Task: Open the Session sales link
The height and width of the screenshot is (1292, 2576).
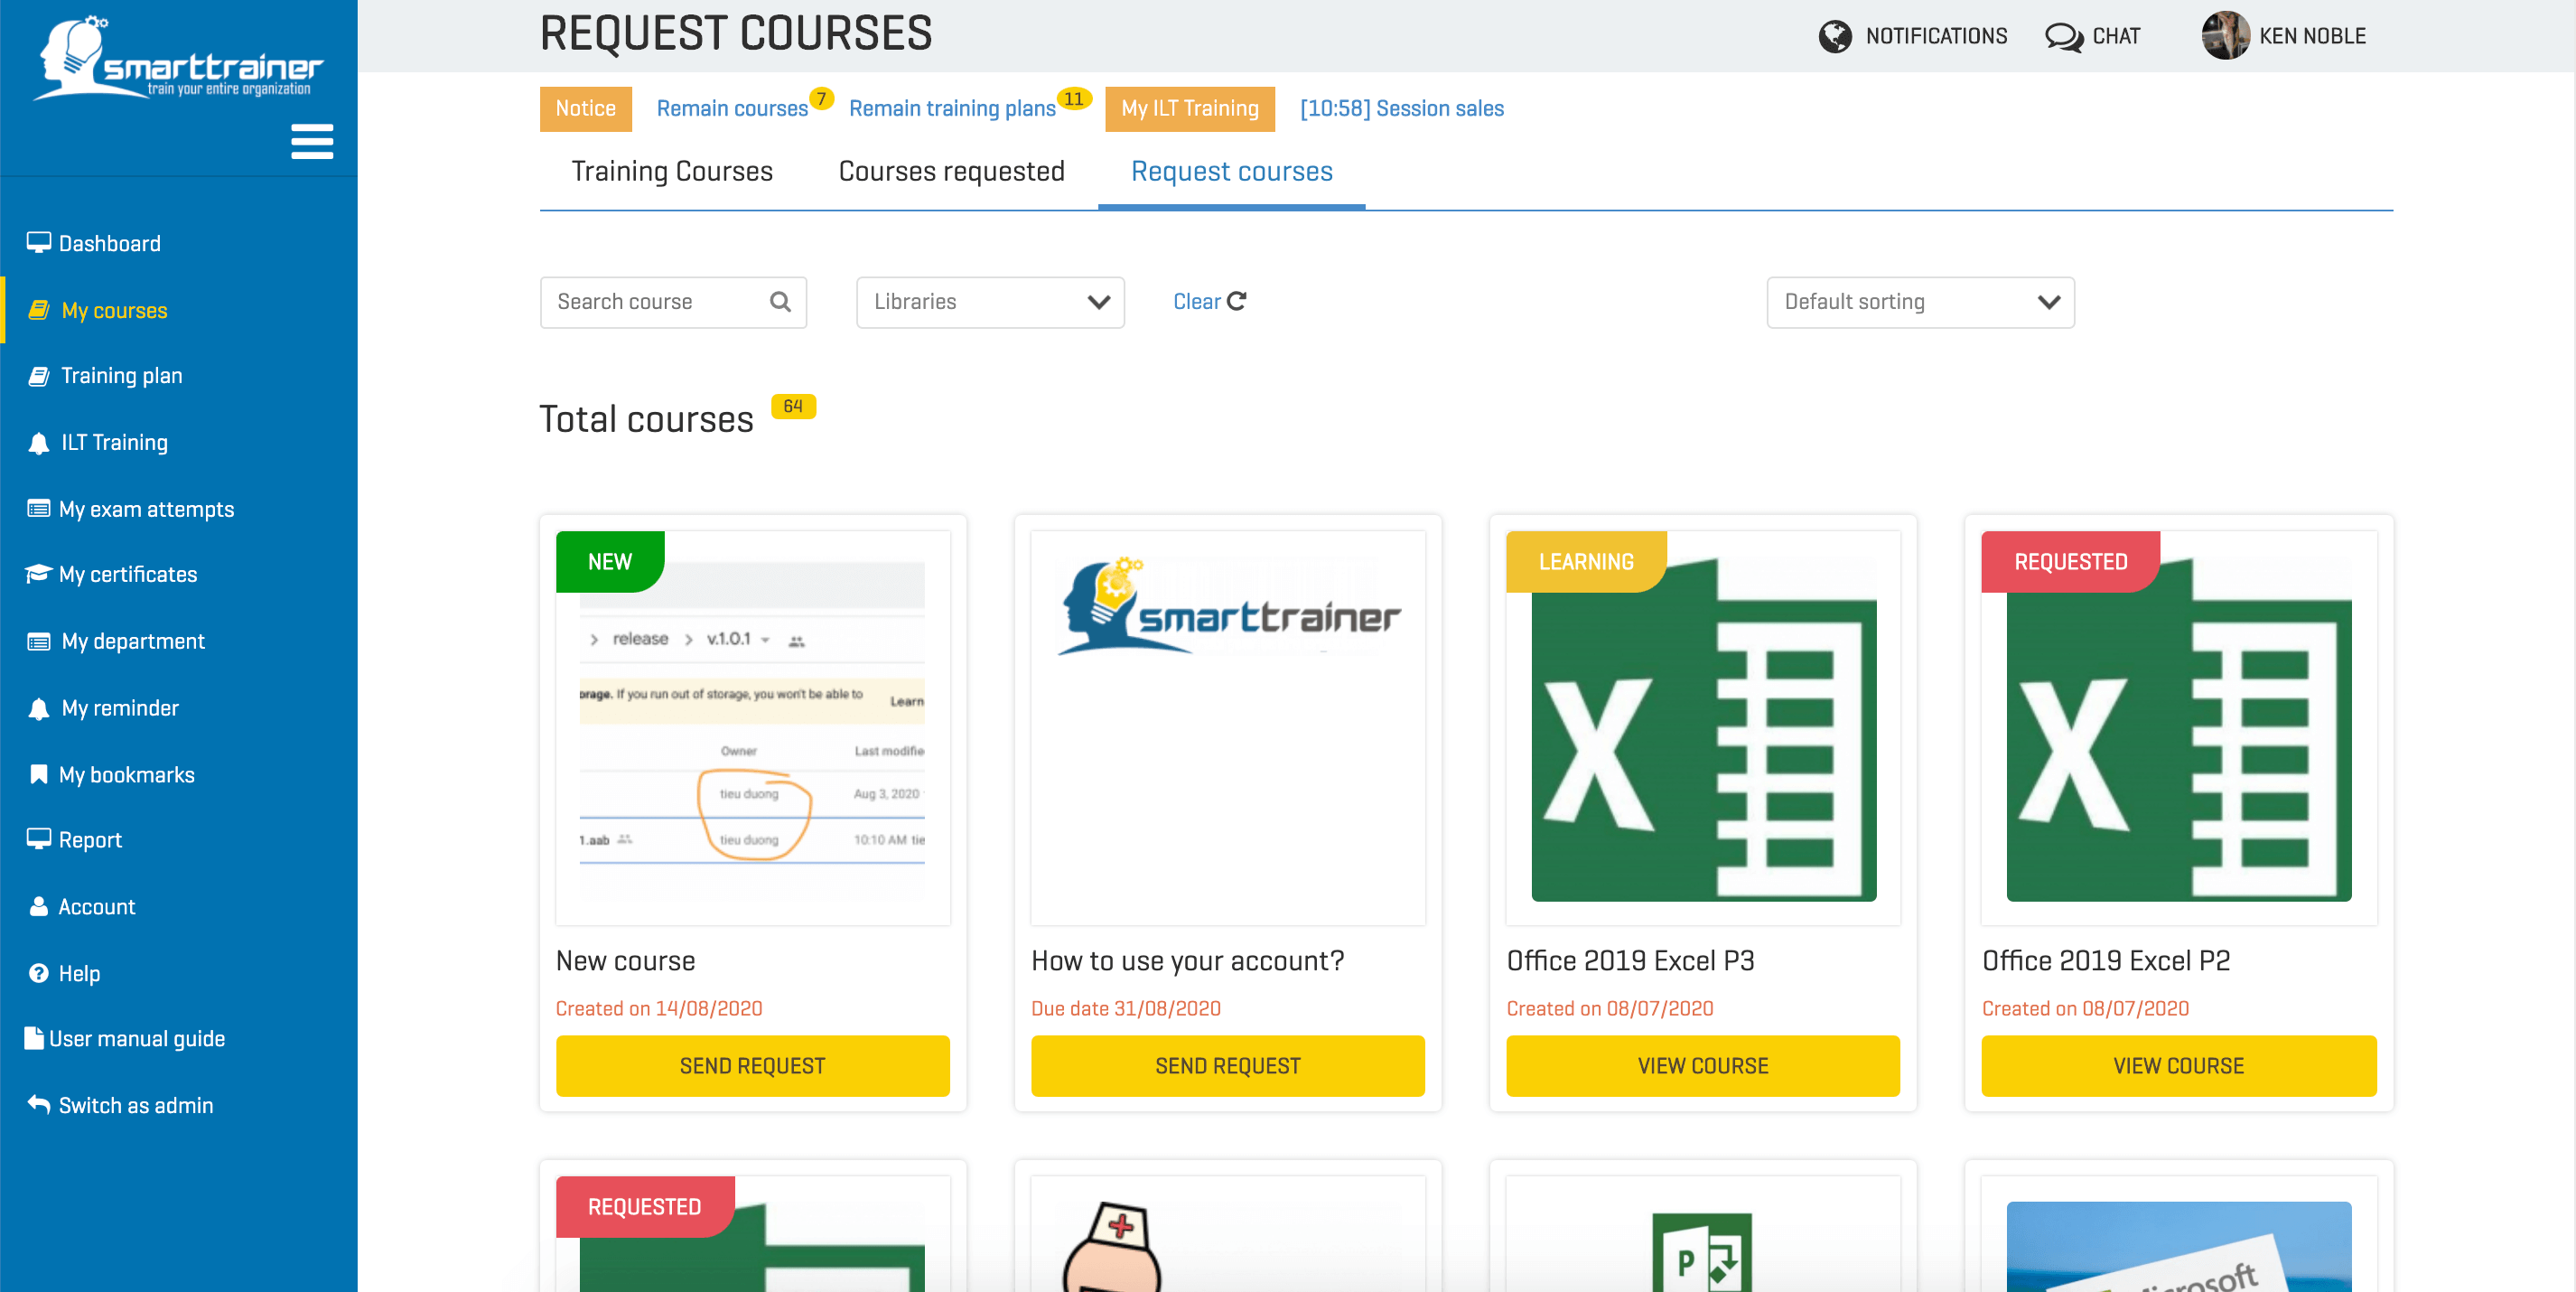Action: (1402, 109)
